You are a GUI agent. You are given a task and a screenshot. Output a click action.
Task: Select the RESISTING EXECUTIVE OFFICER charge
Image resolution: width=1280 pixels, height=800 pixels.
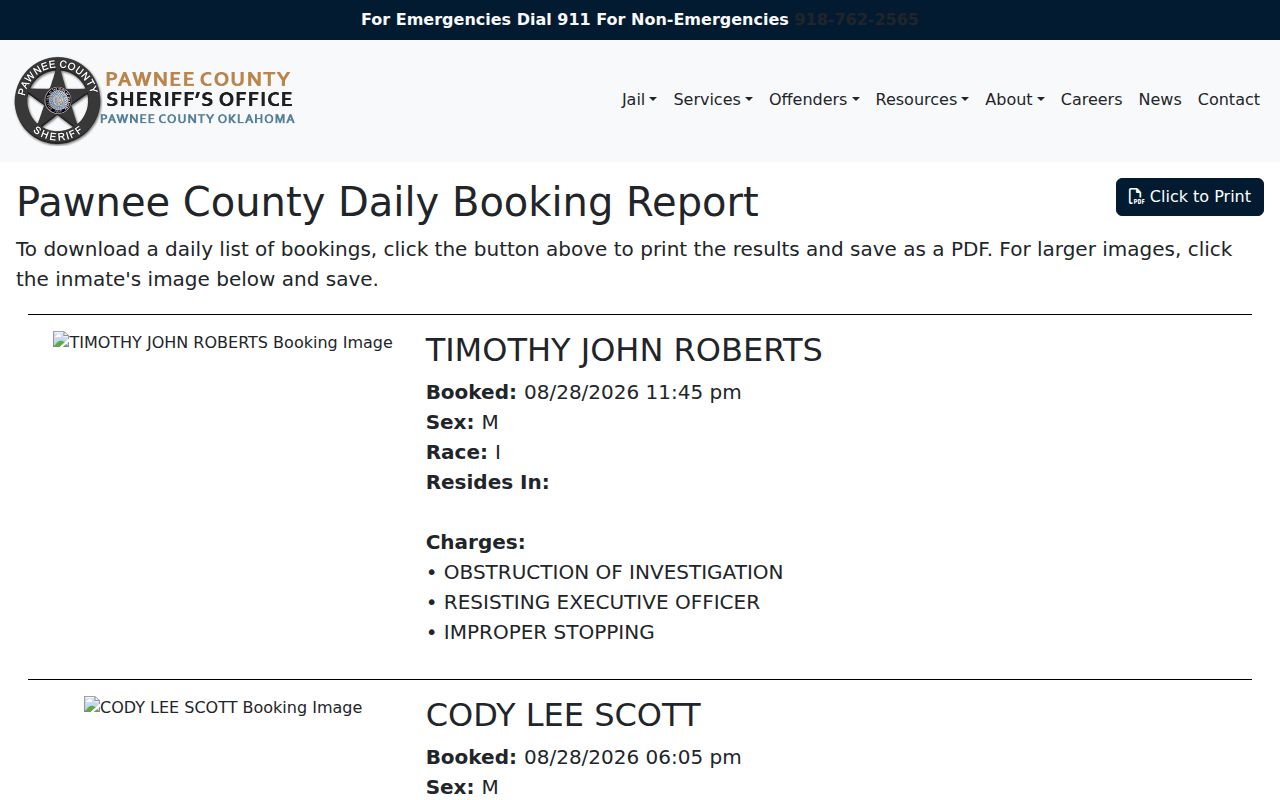click(602, 602)
